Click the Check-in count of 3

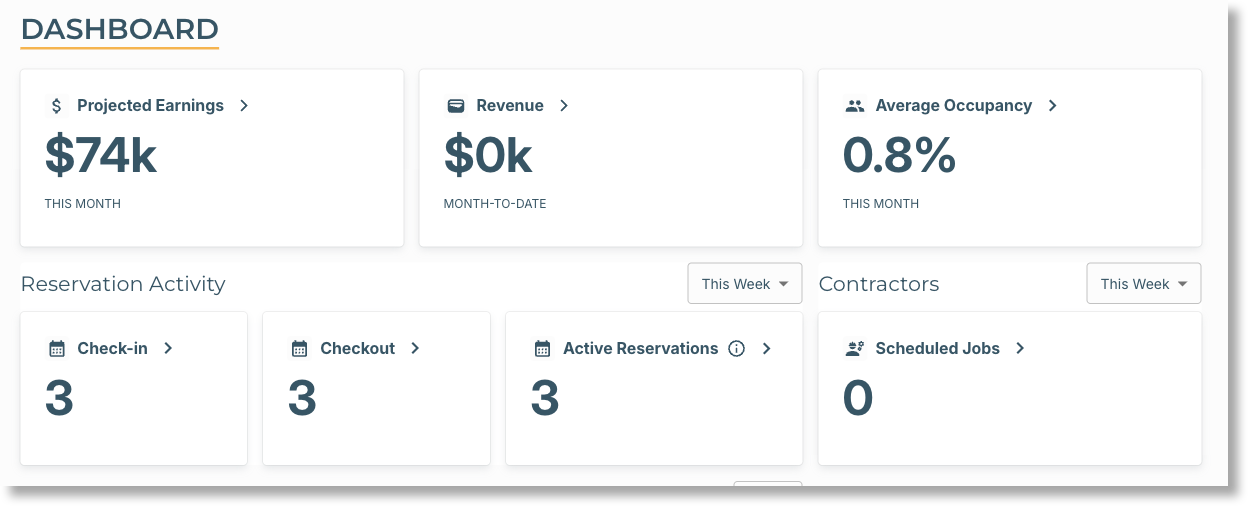point(59,398)
